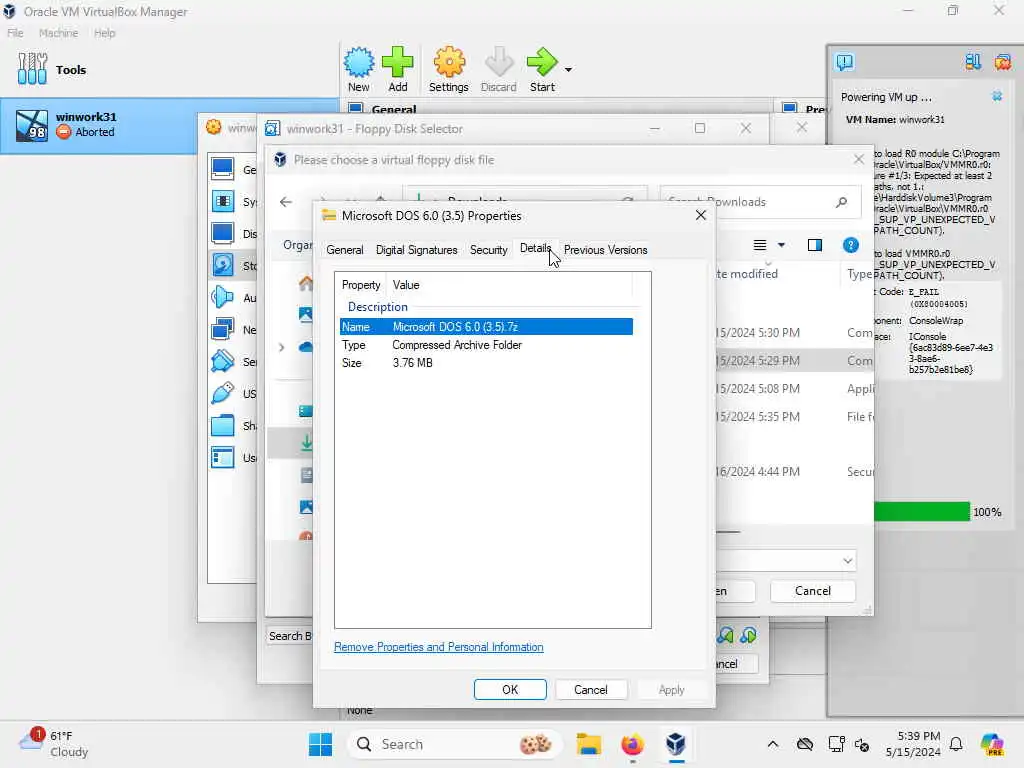Viewport: 1024px width, 768px height.
Task: Open VirtualBox Settings gear icon
Action: (x=449, y=69)
